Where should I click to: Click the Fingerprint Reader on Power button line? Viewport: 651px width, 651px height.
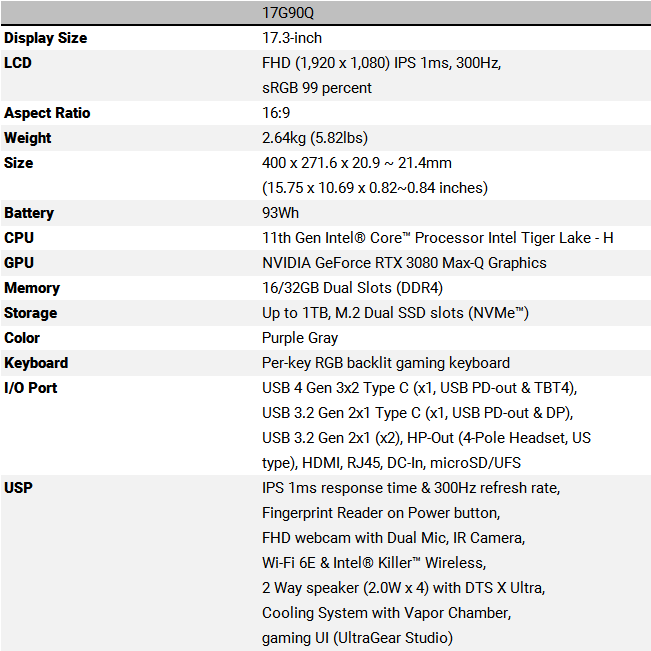381,513
